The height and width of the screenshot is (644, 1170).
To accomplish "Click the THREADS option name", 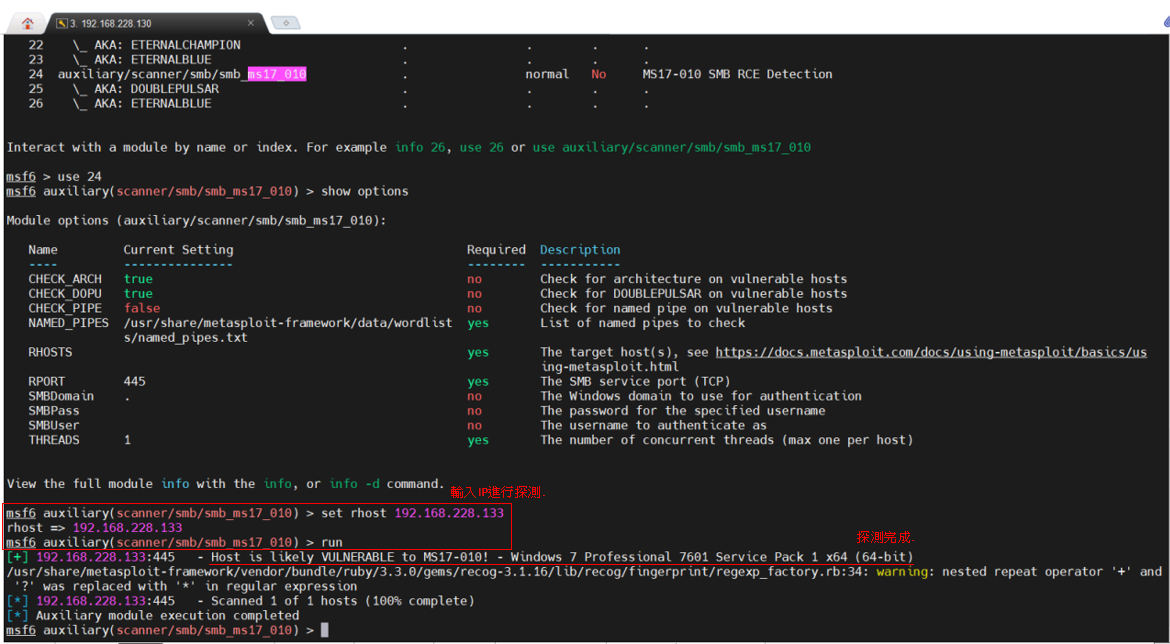I will pos(54,440).
